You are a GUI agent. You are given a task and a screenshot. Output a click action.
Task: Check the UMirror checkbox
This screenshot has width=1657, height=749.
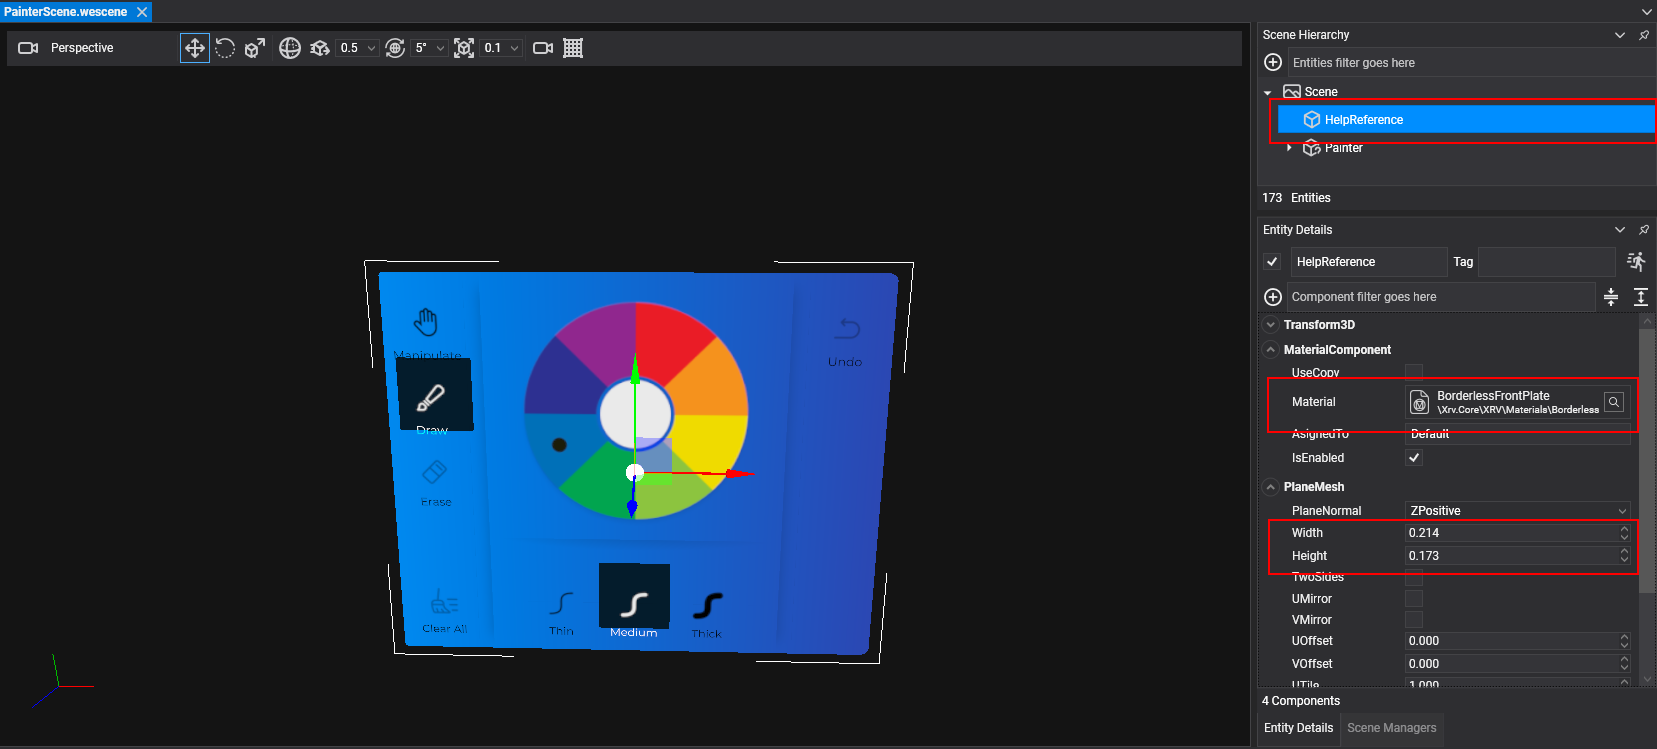pos(1414,598)
